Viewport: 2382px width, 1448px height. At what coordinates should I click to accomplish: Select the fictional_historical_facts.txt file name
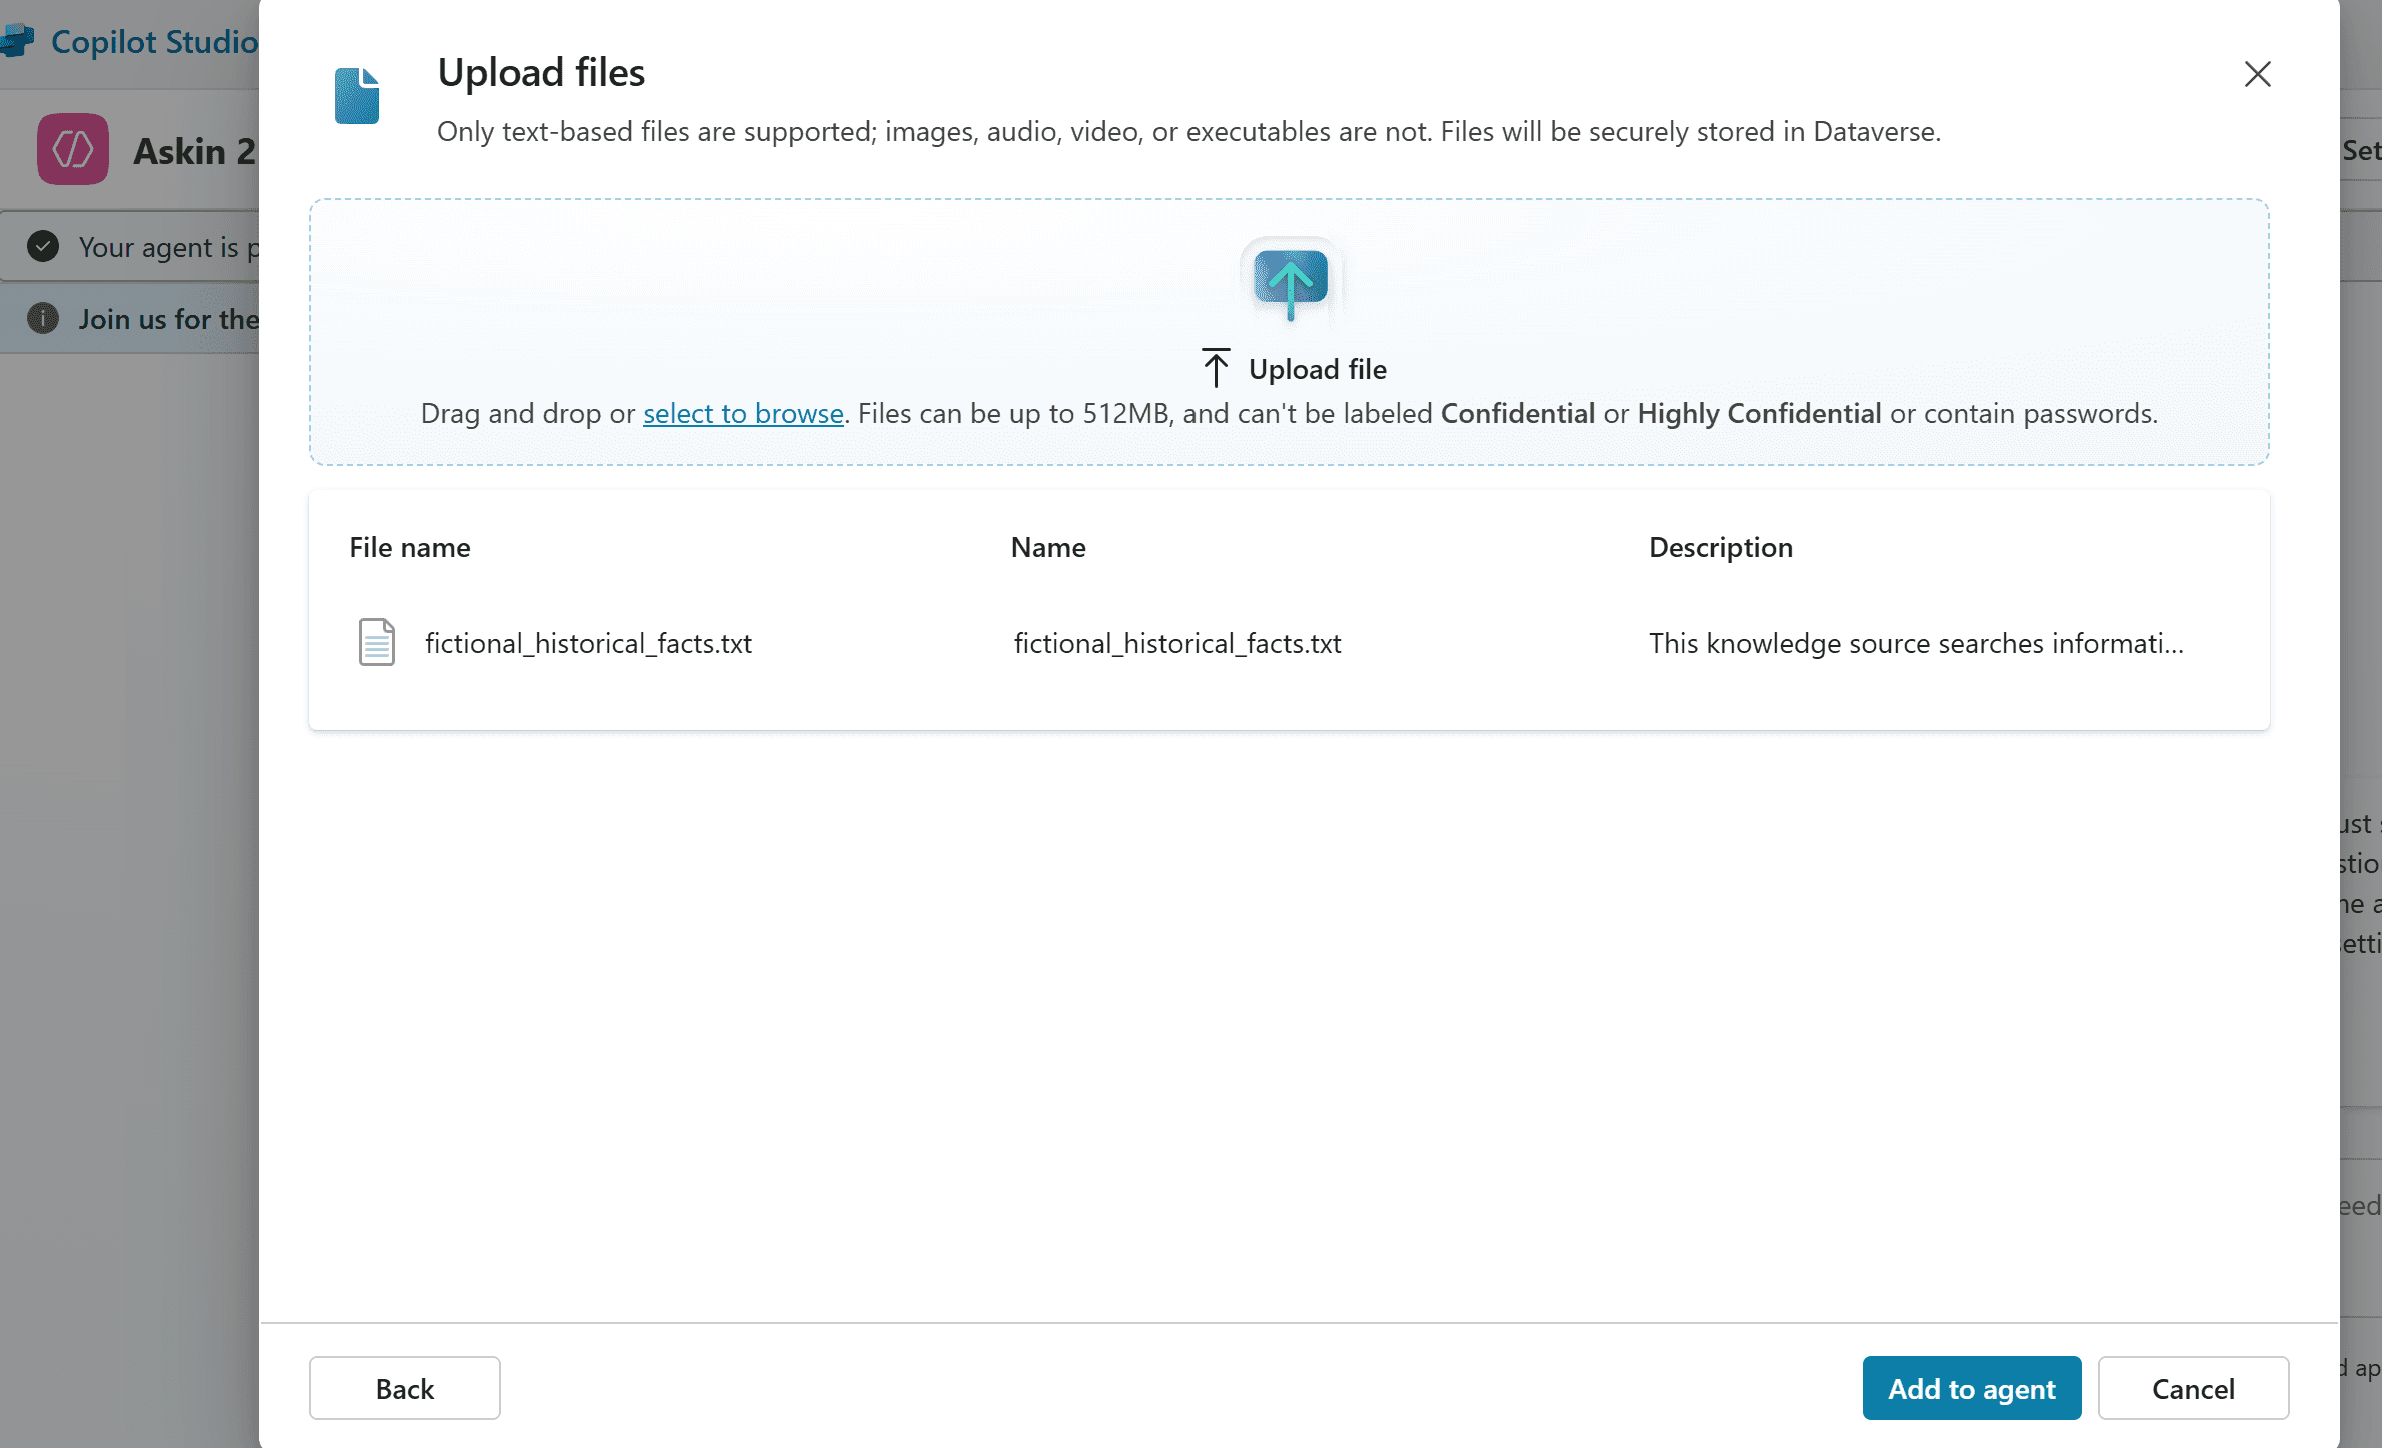tap(588, 643)
